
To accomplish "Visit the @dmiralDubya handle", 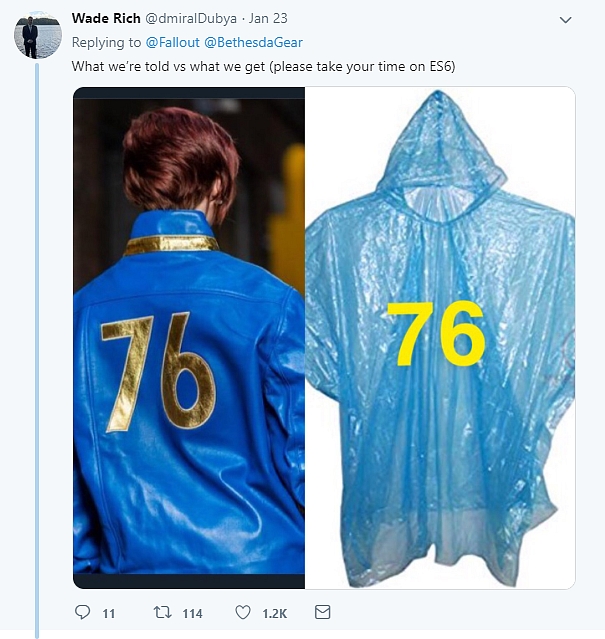I will (x=191, y=19).
